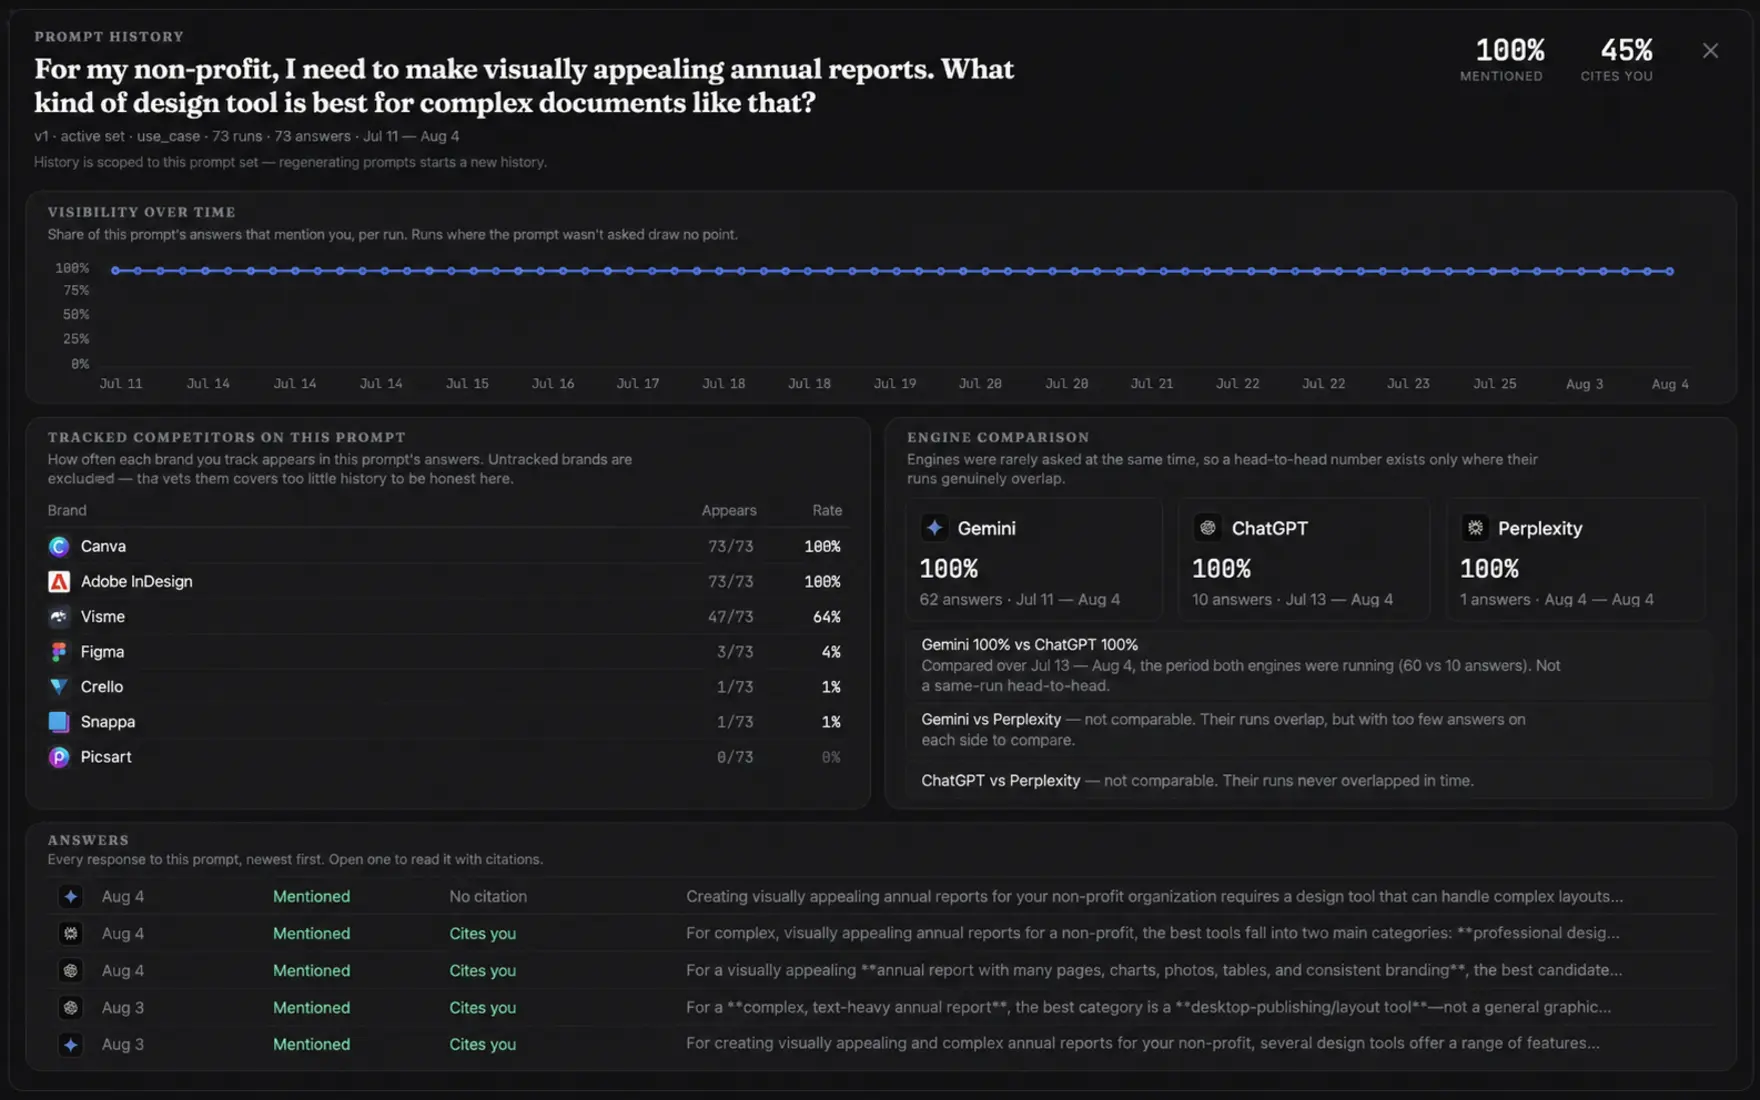Click the 'Appears' column header
The width and height of the screenshot is (1760, 1100).
coord(729,510)
